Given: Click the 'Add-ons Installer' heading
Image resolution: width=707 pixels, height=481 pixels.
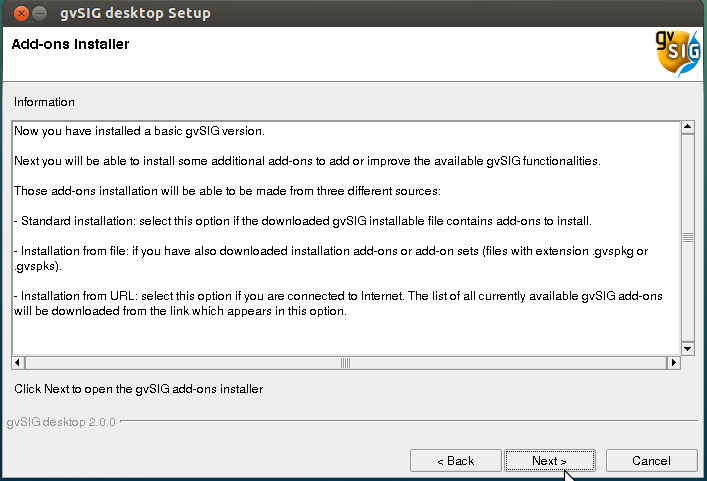Looking at the screenshot, I should [70, 45].
